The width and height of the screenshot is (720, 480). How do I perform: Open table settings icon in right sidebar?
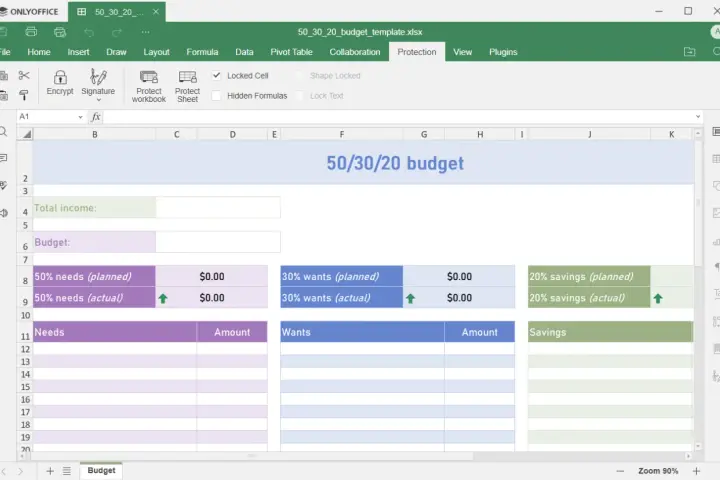(716, 159)
